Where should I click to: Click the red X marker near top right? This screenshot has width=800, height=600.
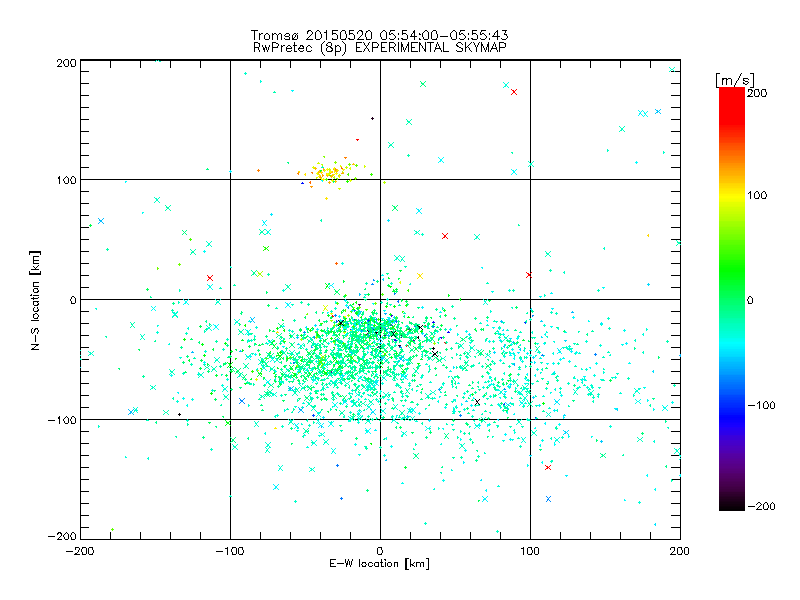click(514, 92)
